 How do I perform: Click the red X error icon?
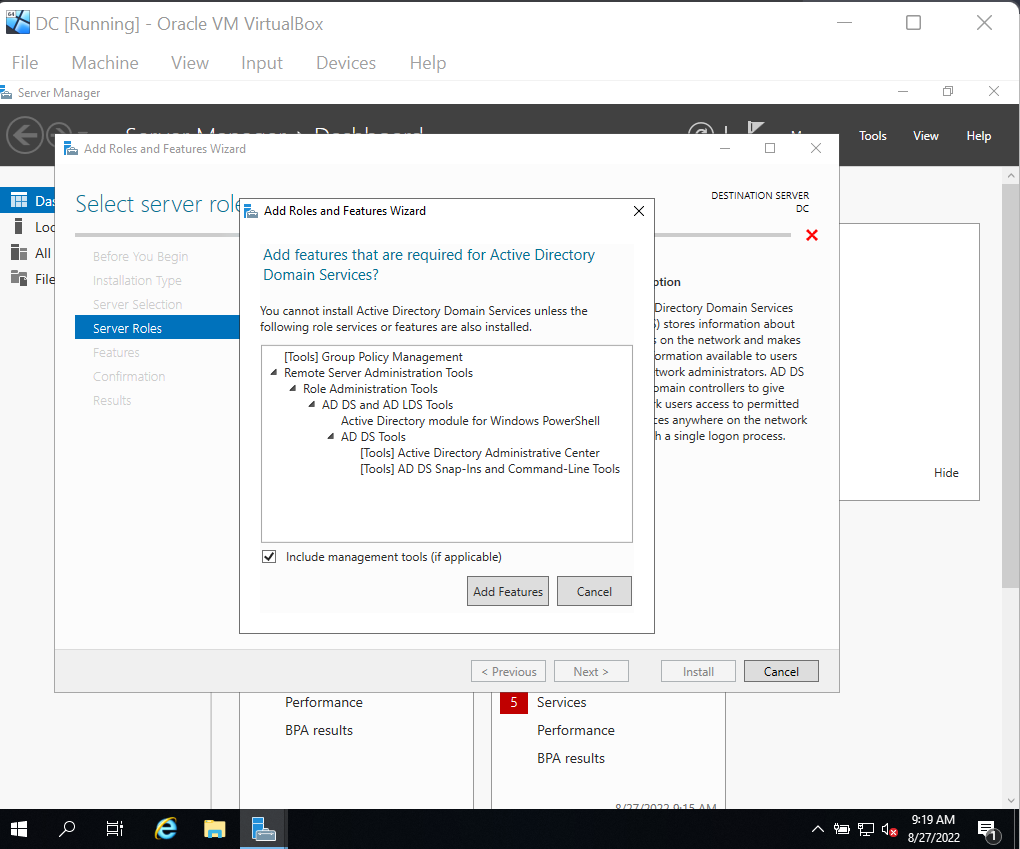pos(812,235)
